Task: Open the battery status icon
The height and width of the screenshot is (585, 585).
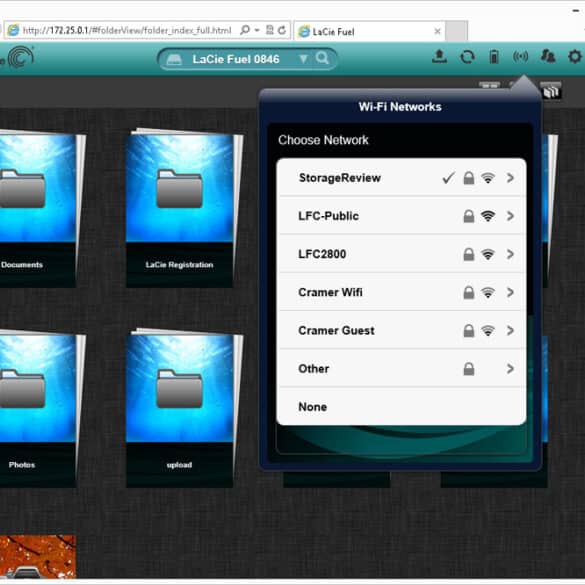Action: tap(494, 57)
